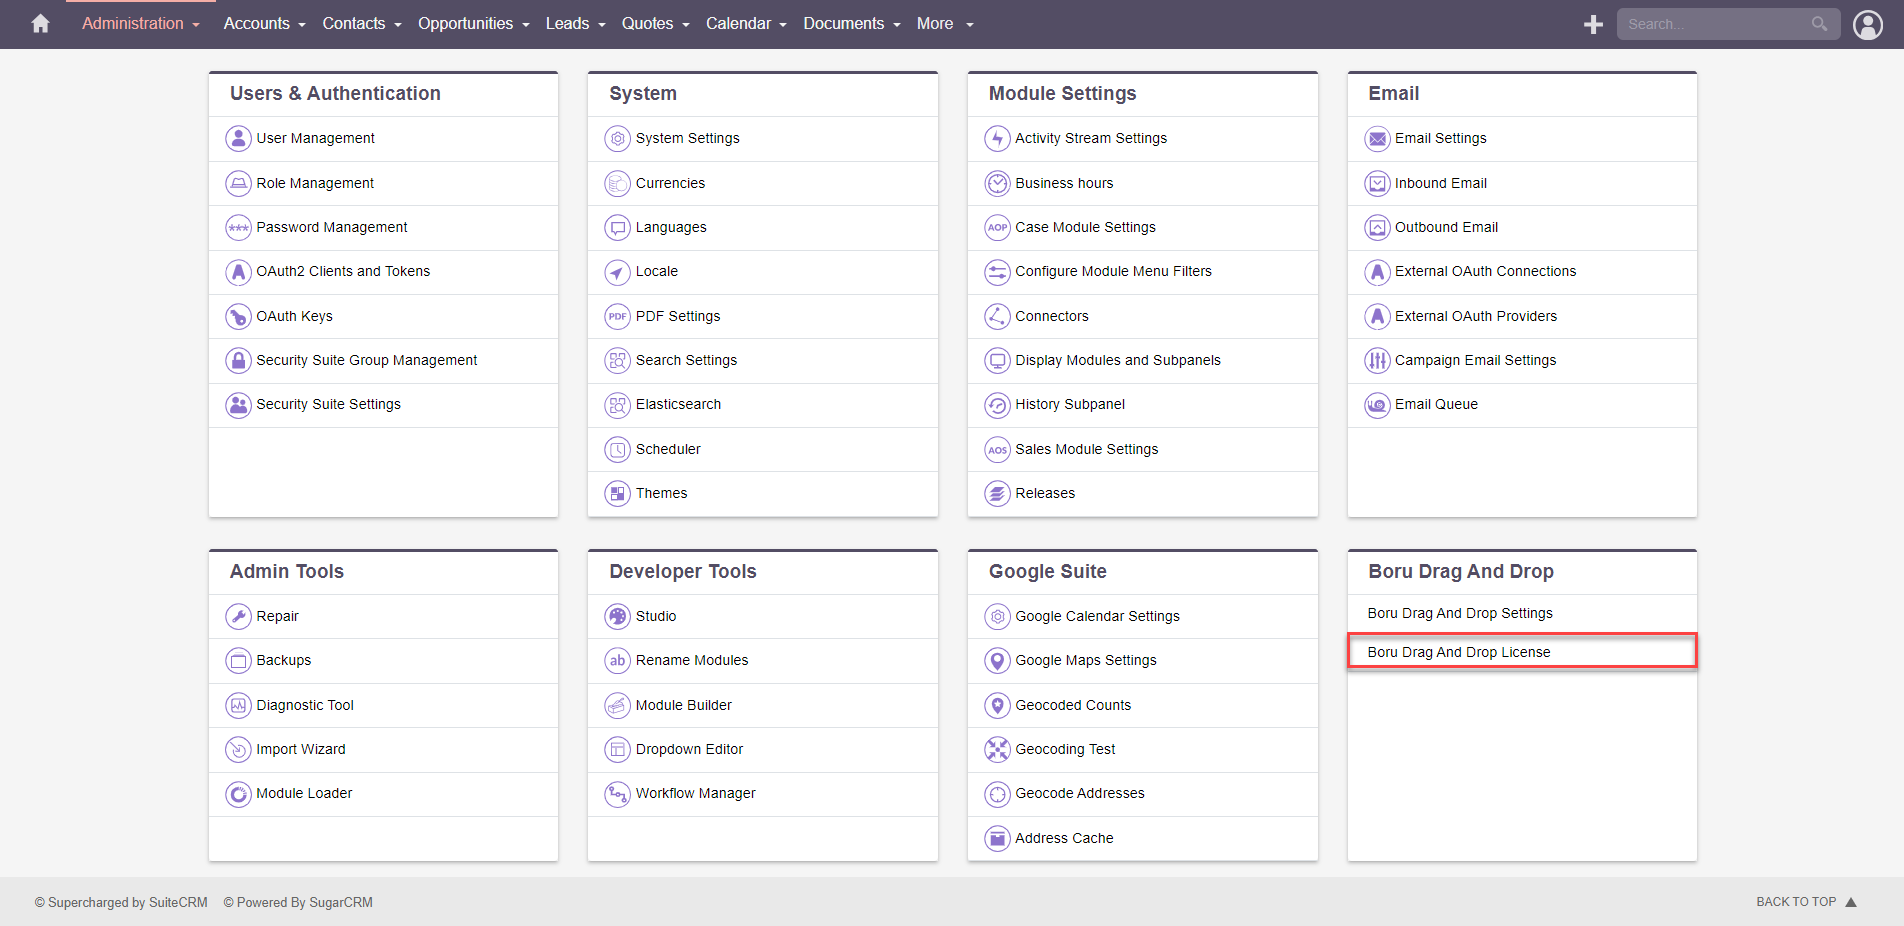Expand the Quotes dropdown arrow

(x=686, y=25)
